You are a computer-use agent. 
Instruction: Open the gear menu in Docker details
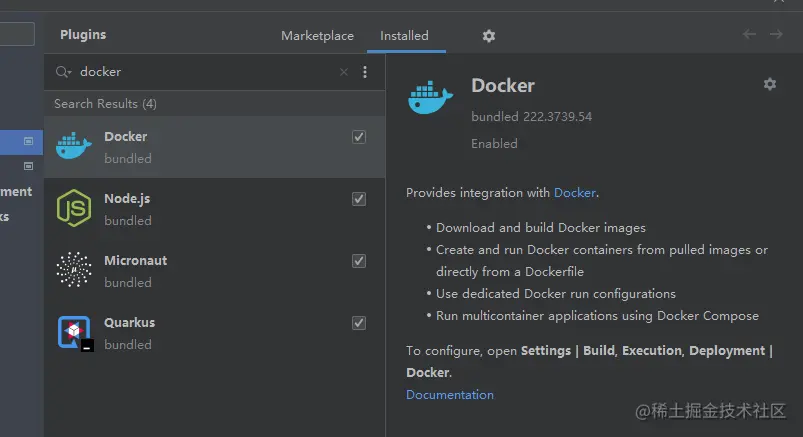pyautogui.click(x=769, y=84)
